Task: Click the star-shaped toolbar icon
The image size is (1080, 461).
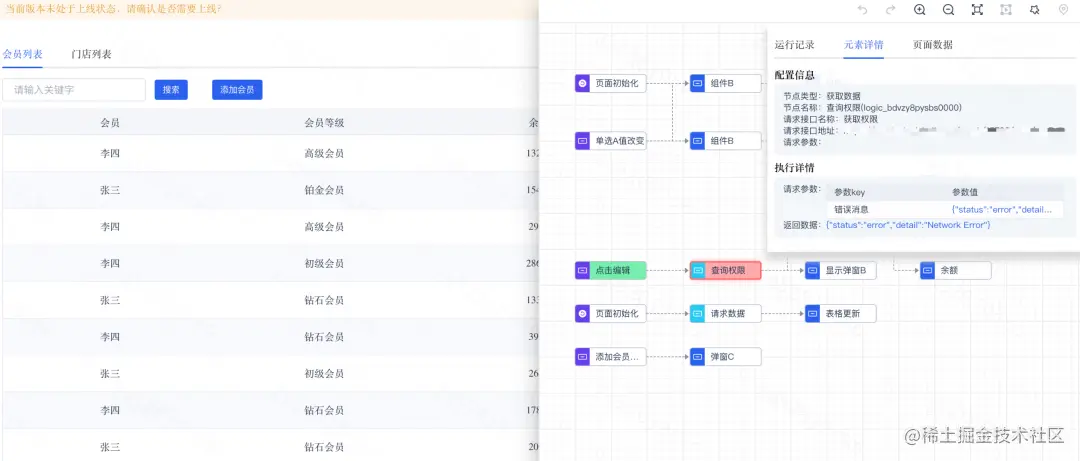Action: click(x=1035, y=10)
